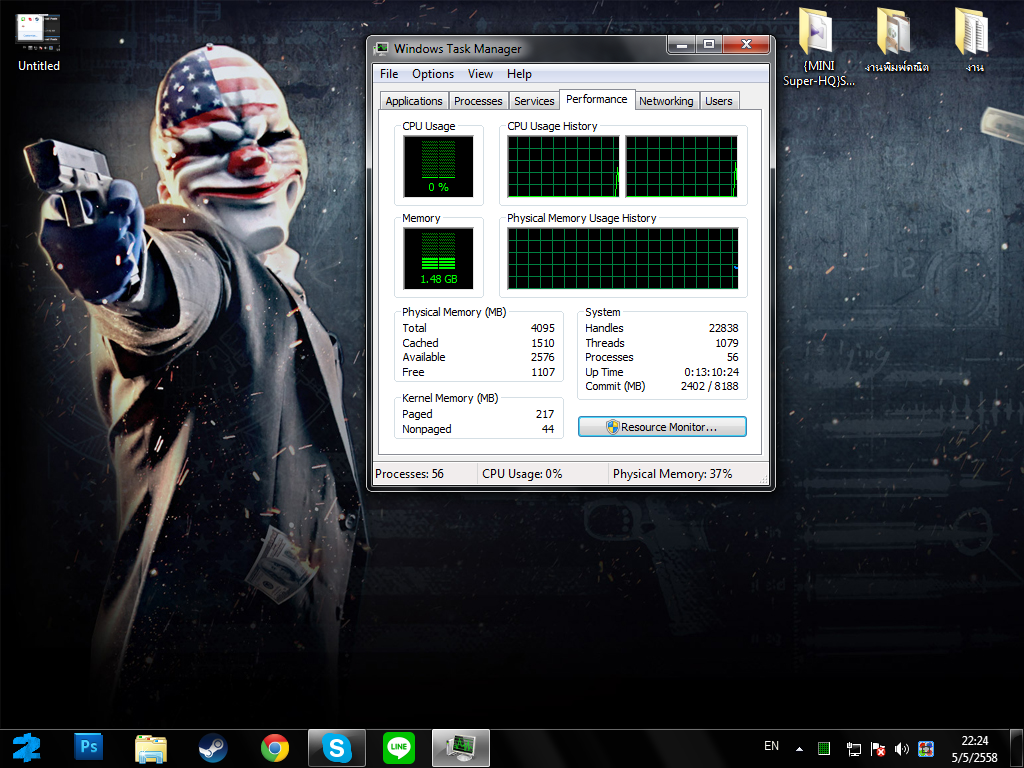Show hidden tray icons arrow
The image size is (1024, 768).
pos(799,749)
